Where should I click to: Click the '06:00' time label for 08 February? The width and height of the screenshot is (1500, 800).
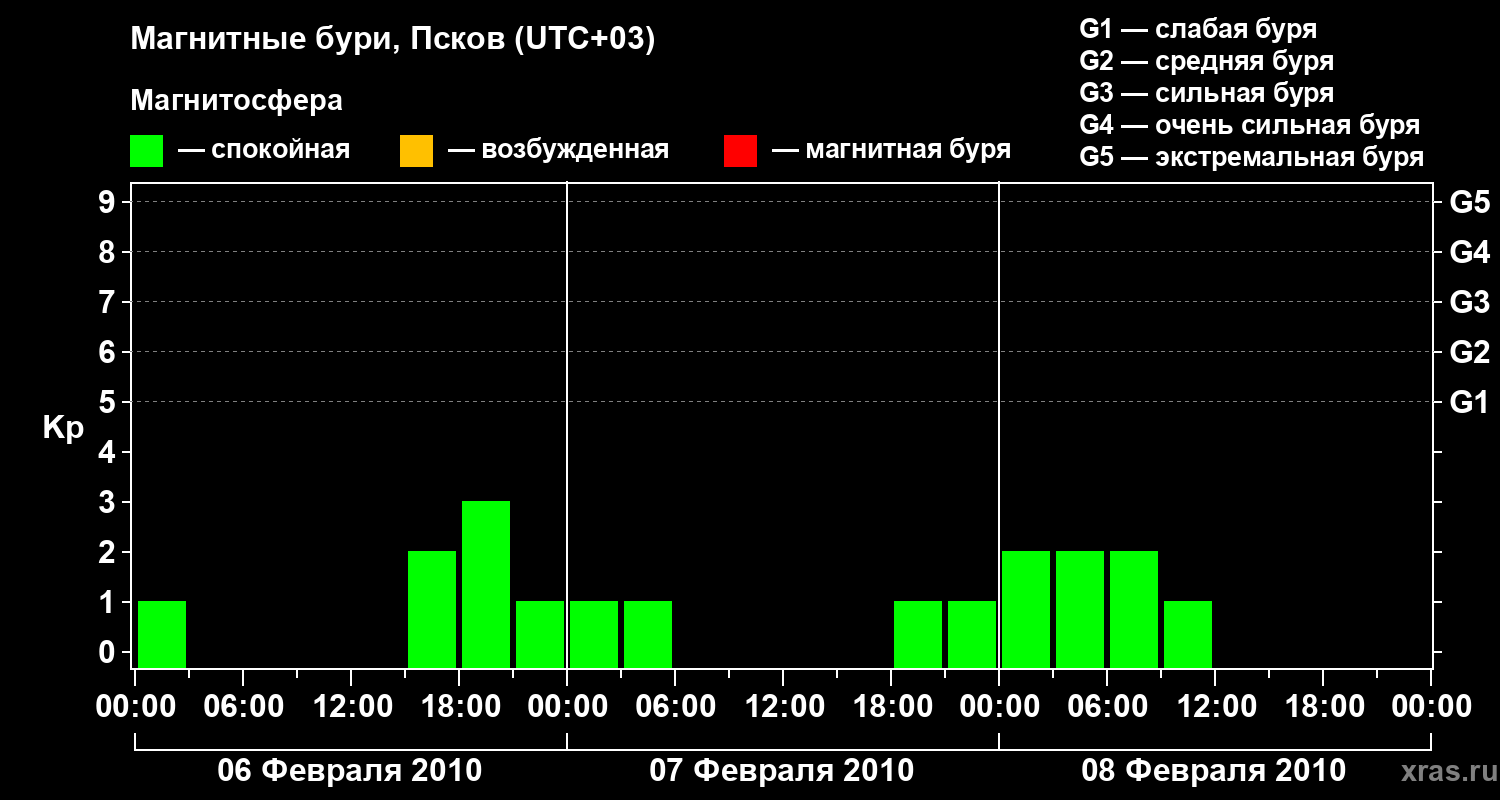(1107, 707)
